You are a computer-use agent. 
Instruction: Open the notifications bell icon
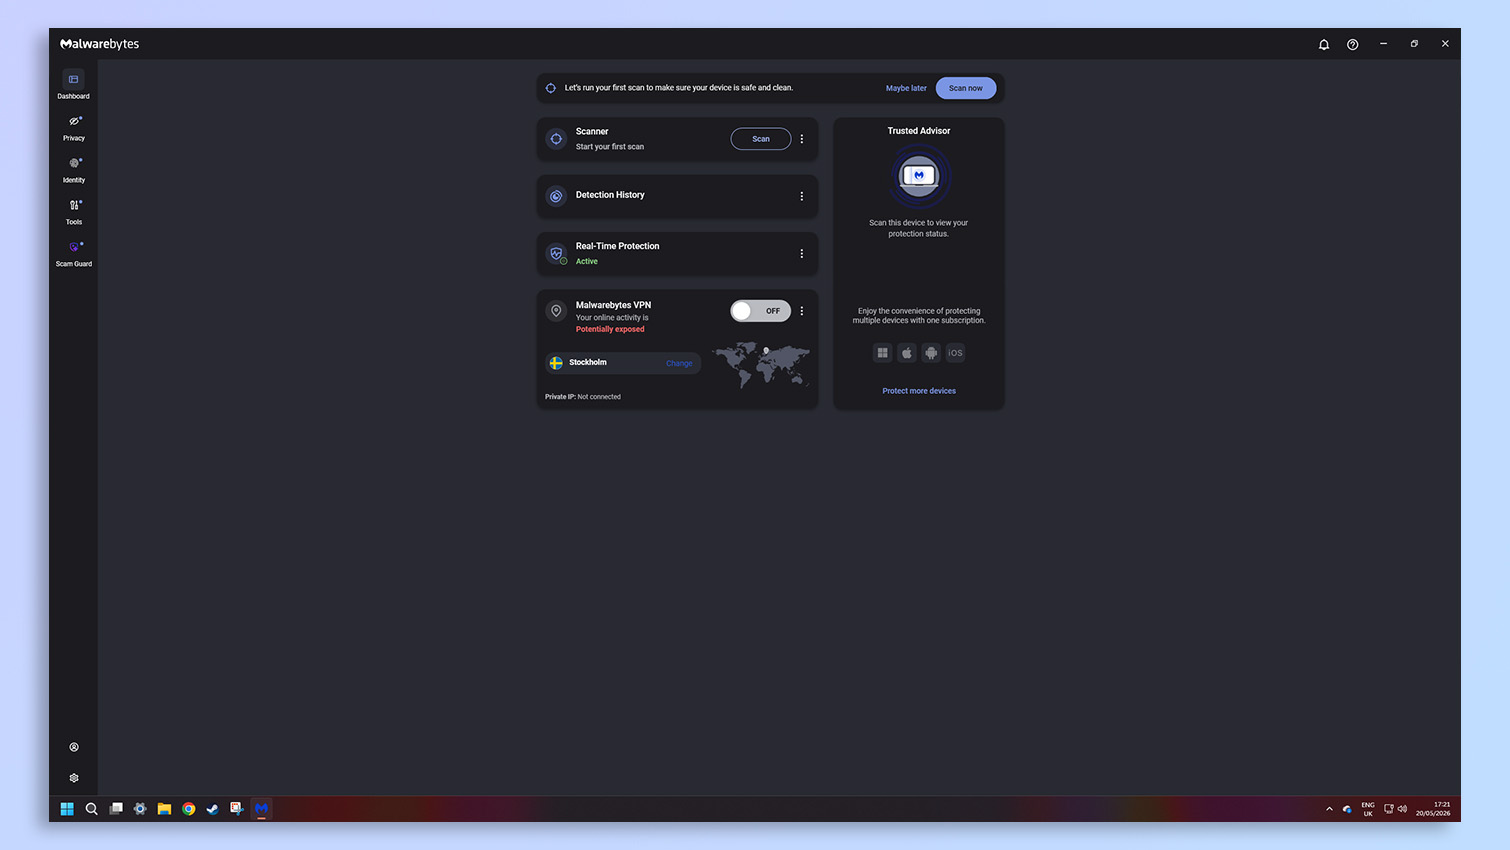[x=1324, y=44]
